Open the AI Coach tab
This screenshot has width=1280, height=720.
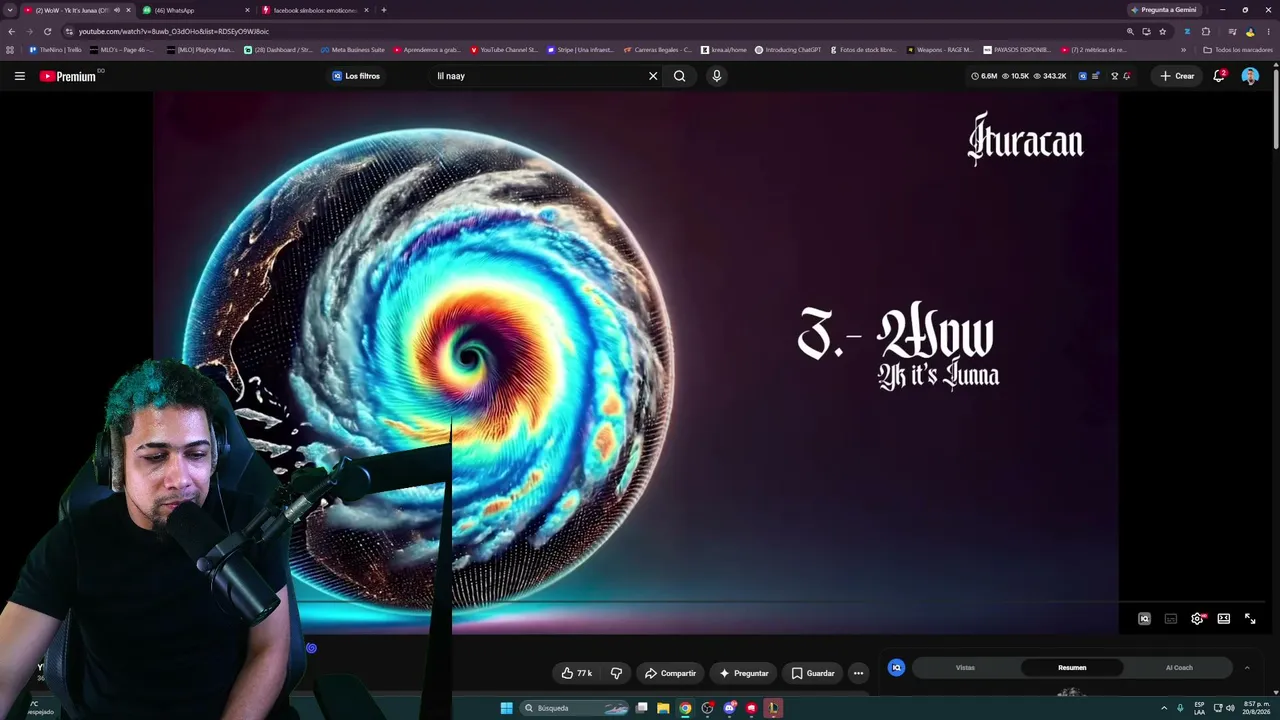[1179, 668]
